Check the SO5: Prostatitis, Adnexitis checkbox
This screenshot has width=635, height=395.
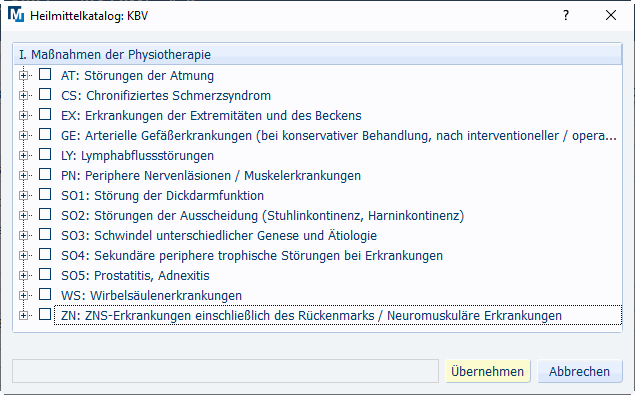click(45, 274)
